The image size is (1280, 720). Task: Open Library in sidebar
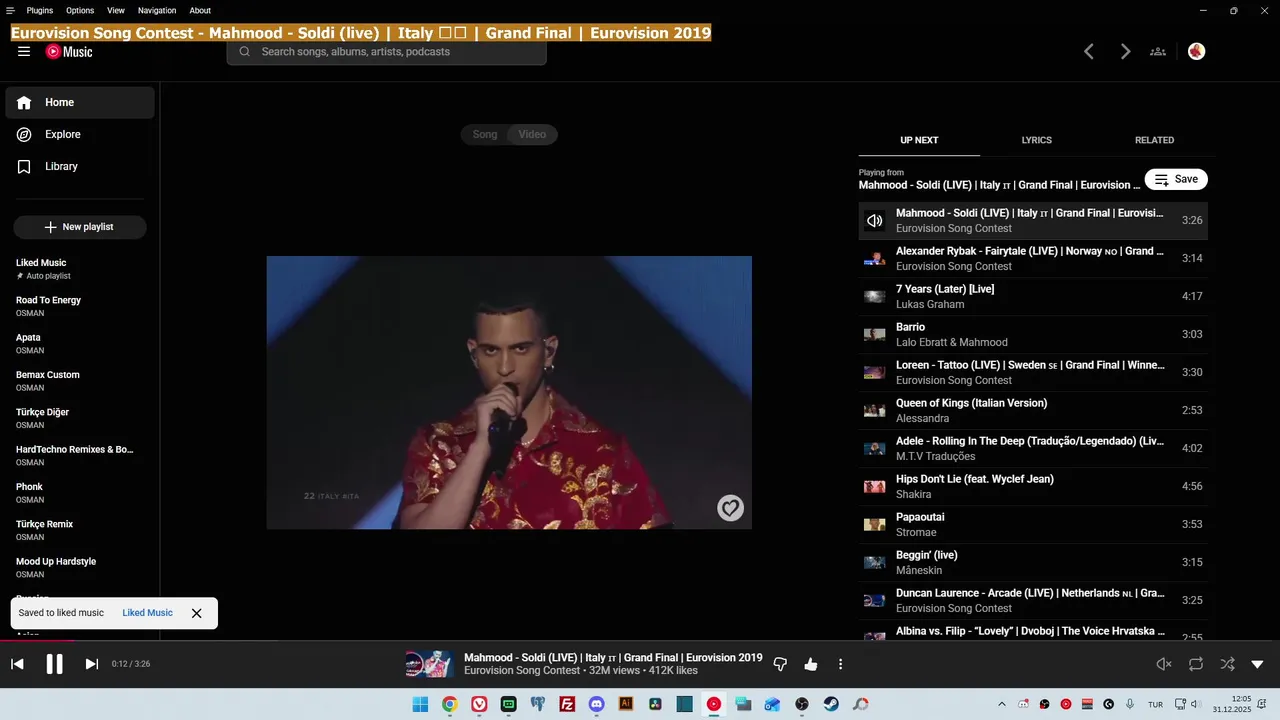point(80,166)
